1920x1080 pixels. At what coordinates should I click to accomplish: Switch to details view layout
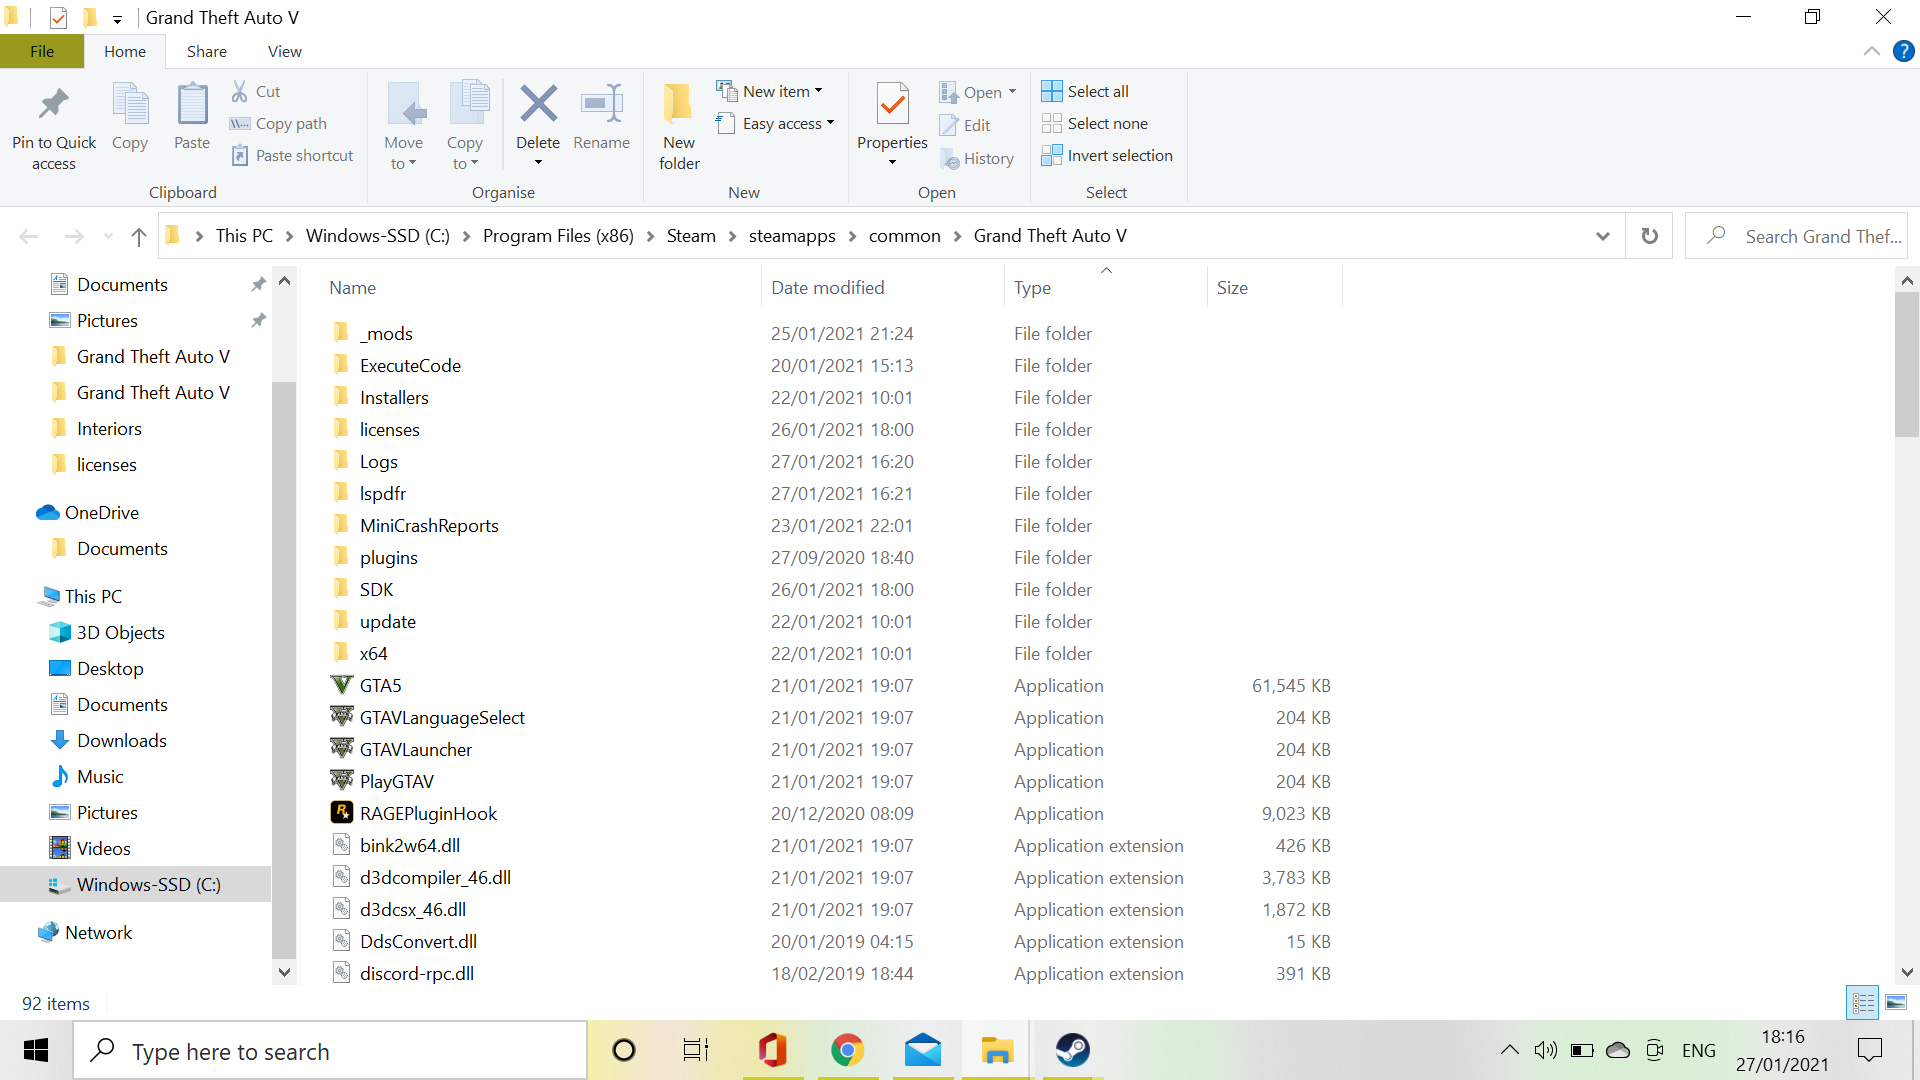click(x=1864, y=1002)
